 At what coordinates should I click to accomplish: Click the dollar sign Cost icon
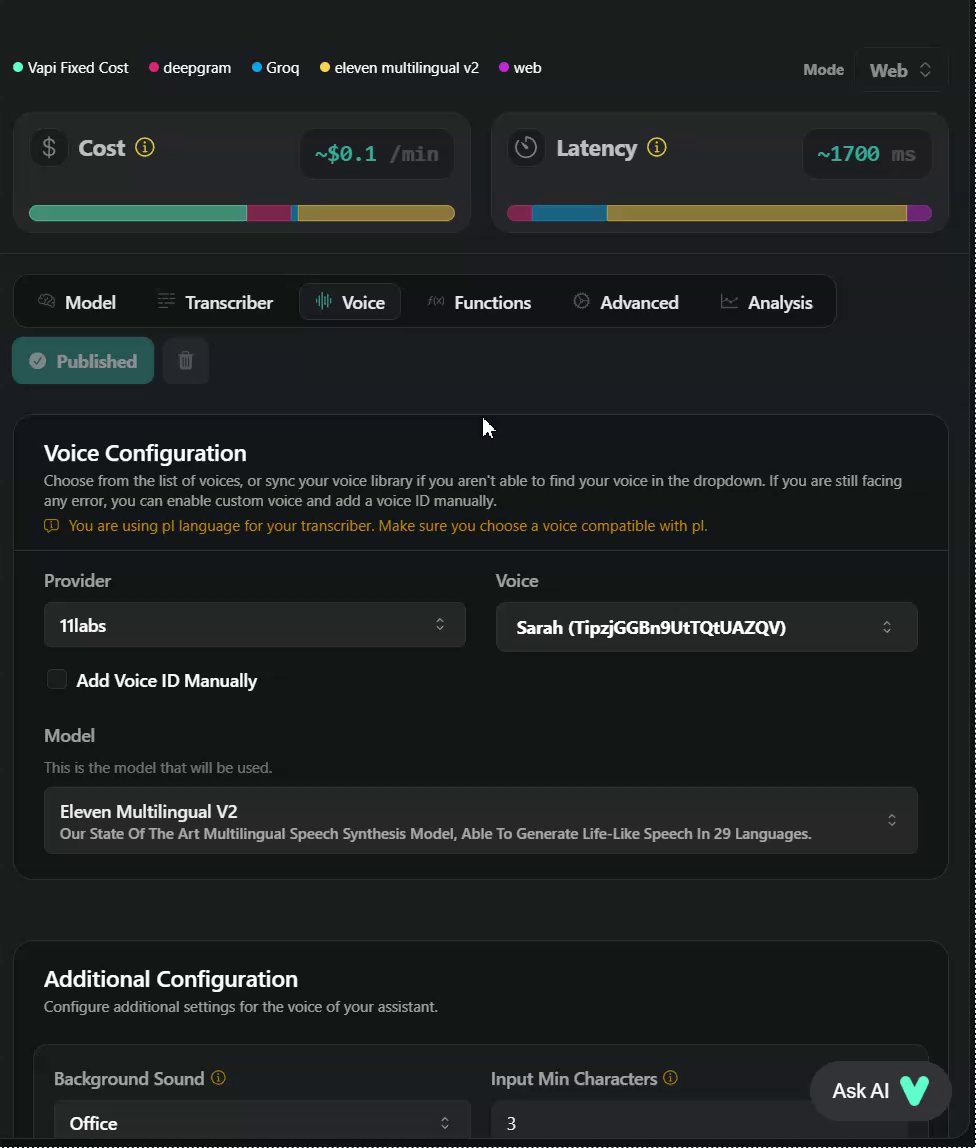coord(49,148)
